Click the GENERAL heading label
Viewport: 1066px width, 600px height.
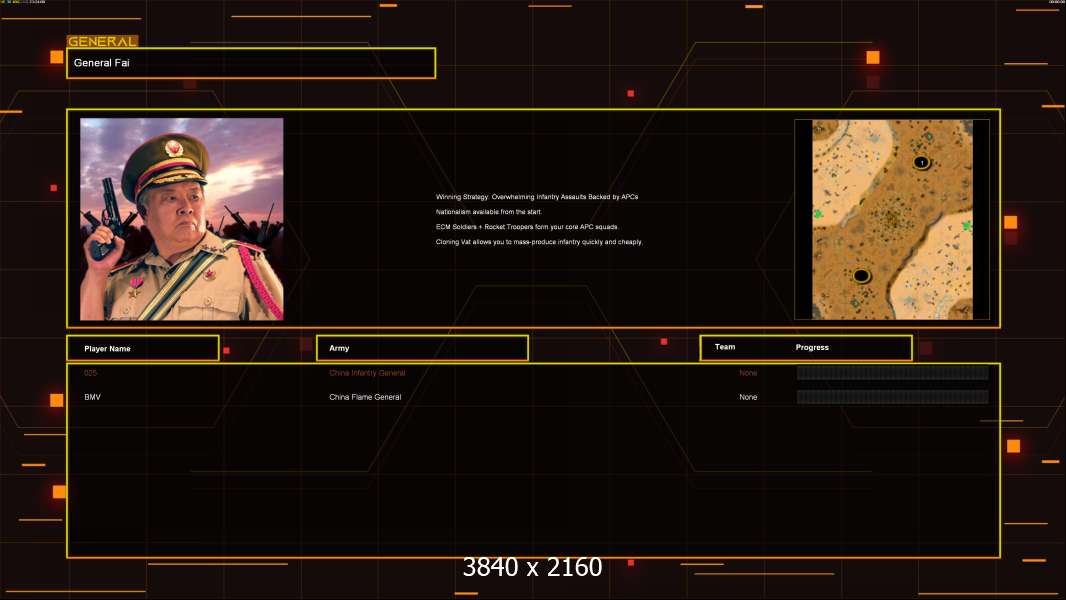(102, 41)
